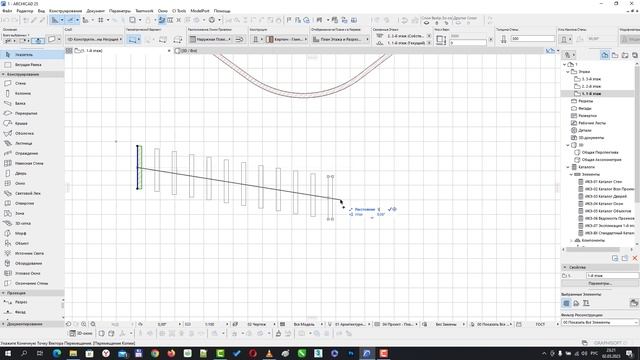Click the Толщина Стены thickness input field
Screen dimensions: 640x360
click(532, 39)
